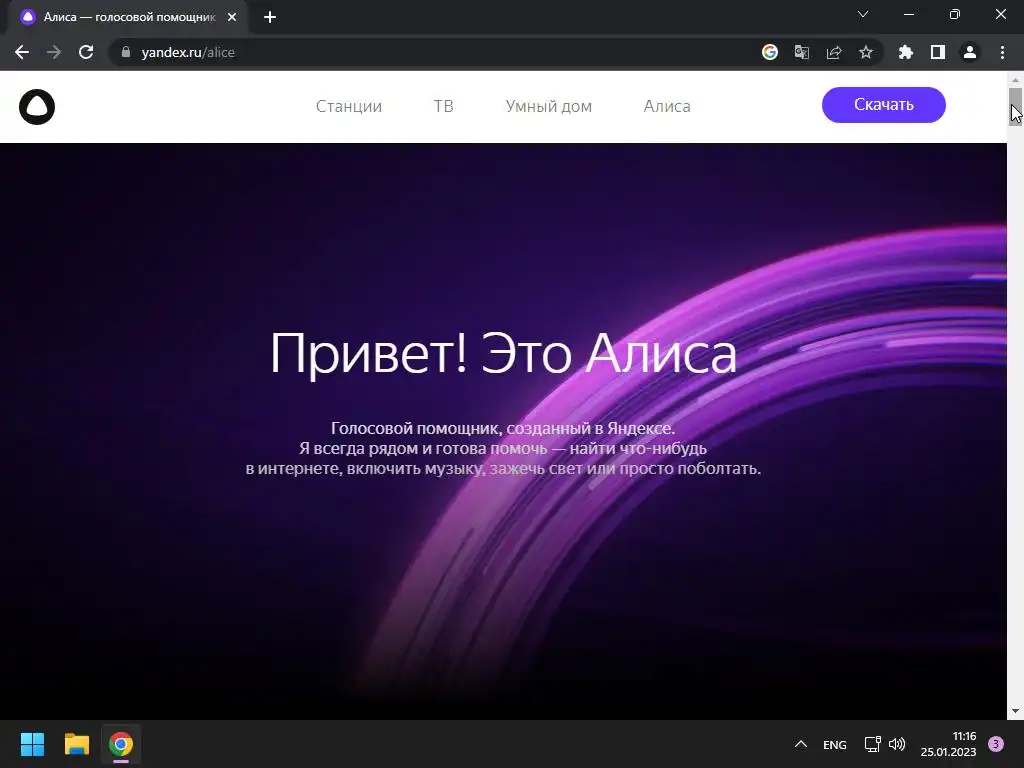The height and width of the screenshot is (768, 1024).
Task: Reload the page with the refresh icon
Action: (86, 52)
